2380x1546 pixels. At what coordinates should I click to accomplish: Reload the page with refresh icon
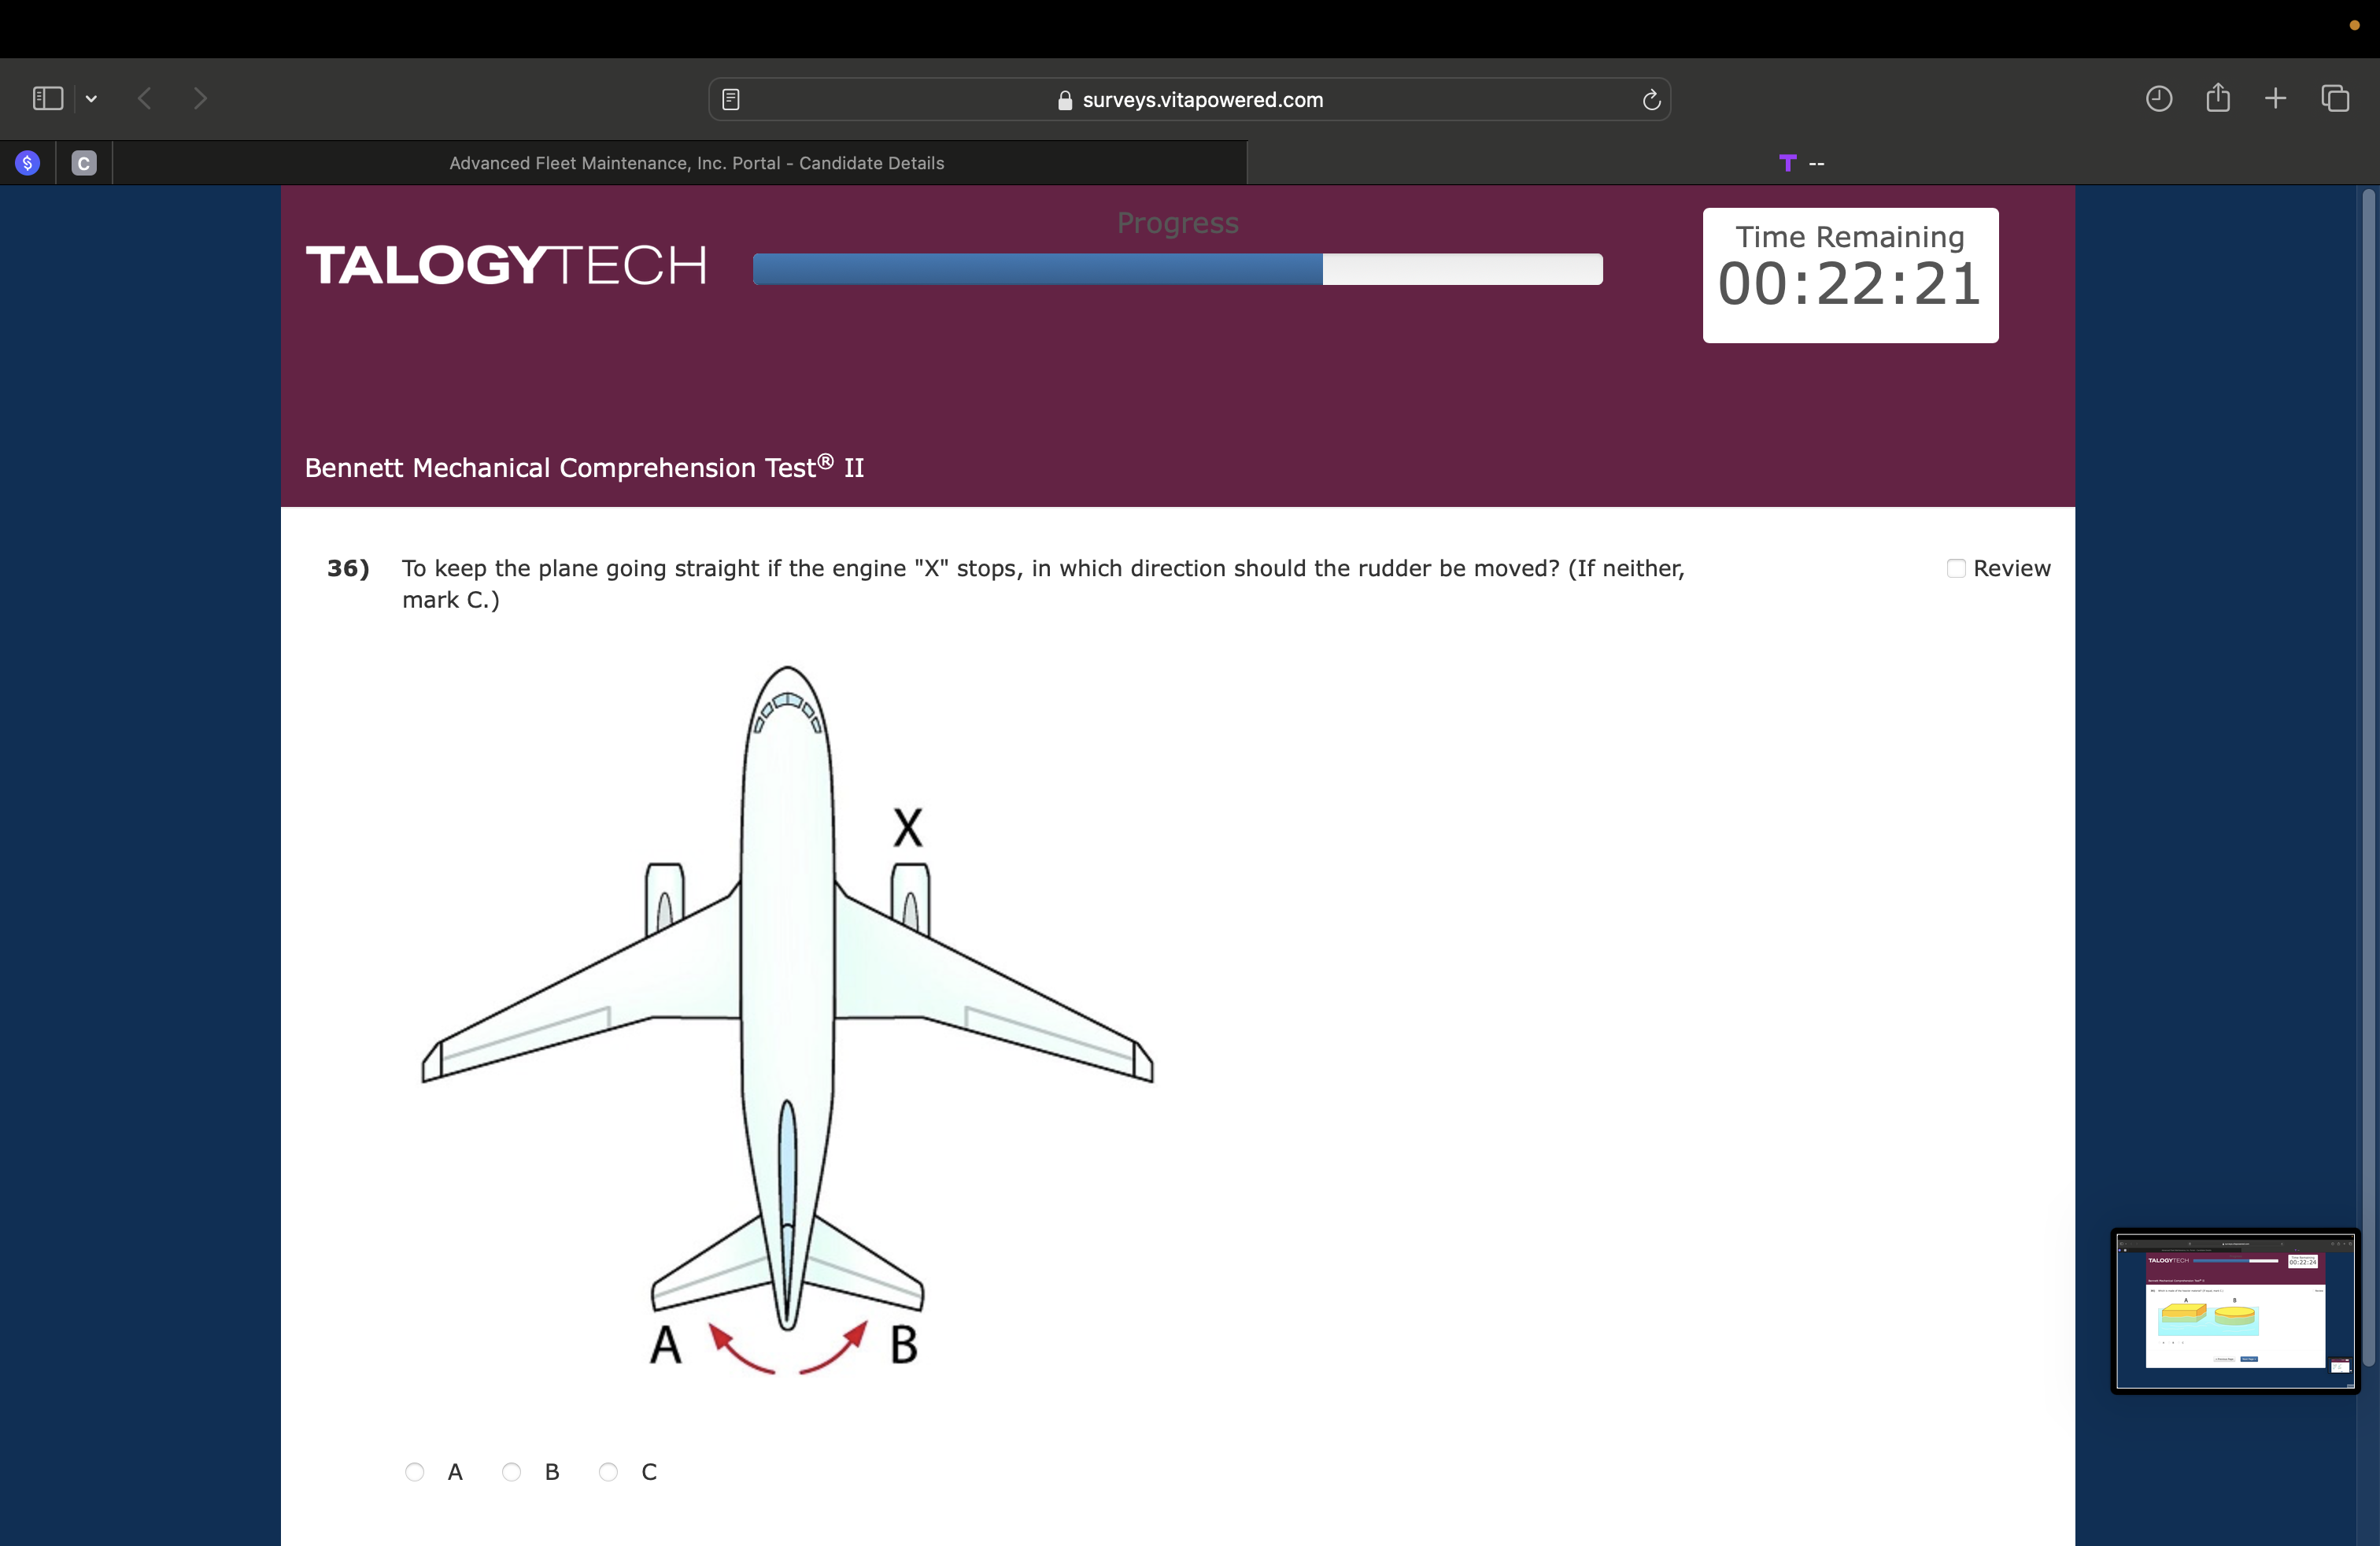pyautogui.click(x=1651, y=99)
